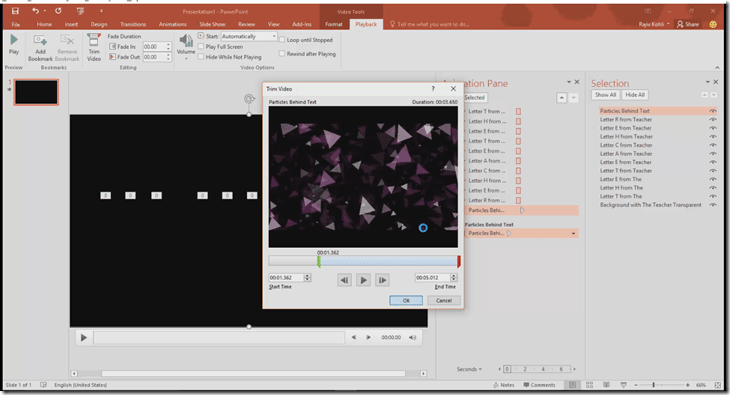
Task: Open the Start Automatically dropdown
Action: coord(274,36)
